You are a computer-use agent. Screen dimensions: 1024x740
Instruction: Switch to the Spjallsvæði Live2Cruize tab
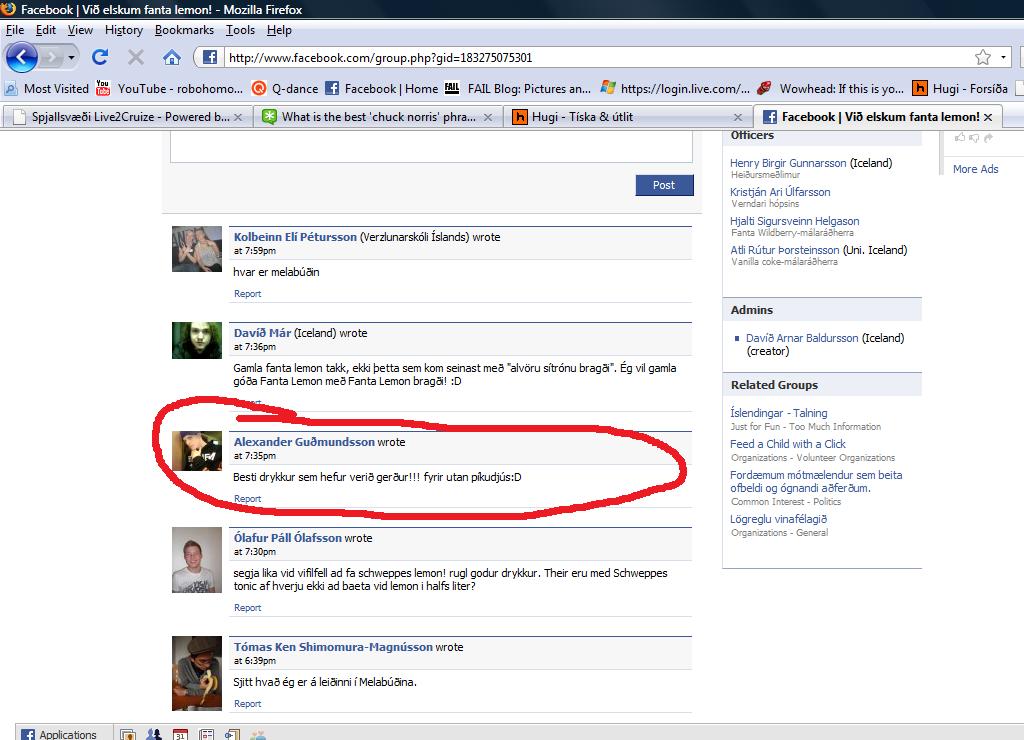pos(125,117)
